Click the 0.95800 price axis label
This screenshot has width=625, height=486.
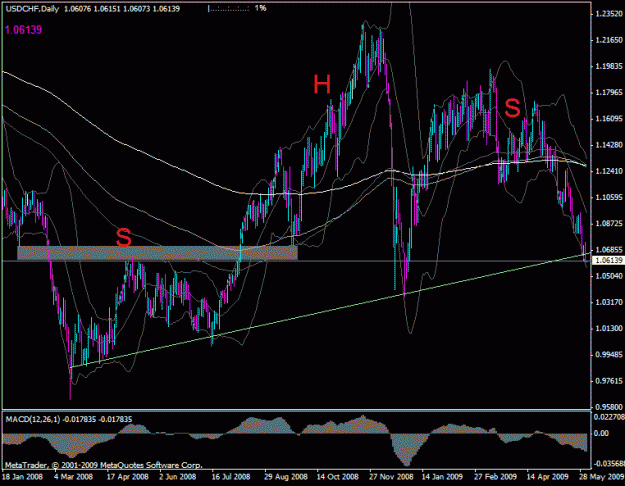click(609, 407)
